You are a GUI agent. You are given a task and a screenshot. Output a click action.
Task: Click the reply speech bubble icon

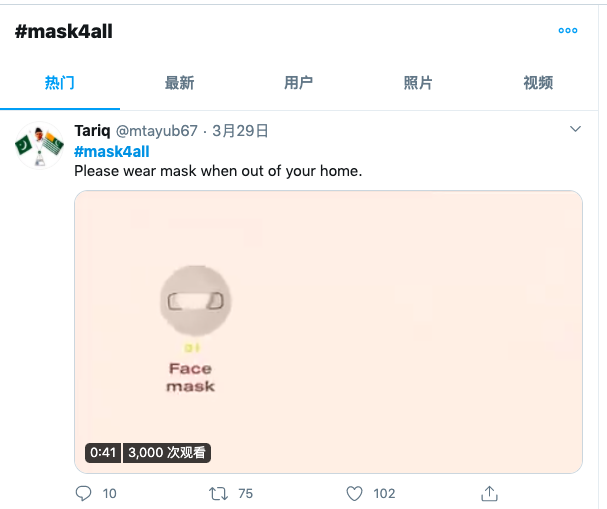pyautogui.click(x=83, y=493)
